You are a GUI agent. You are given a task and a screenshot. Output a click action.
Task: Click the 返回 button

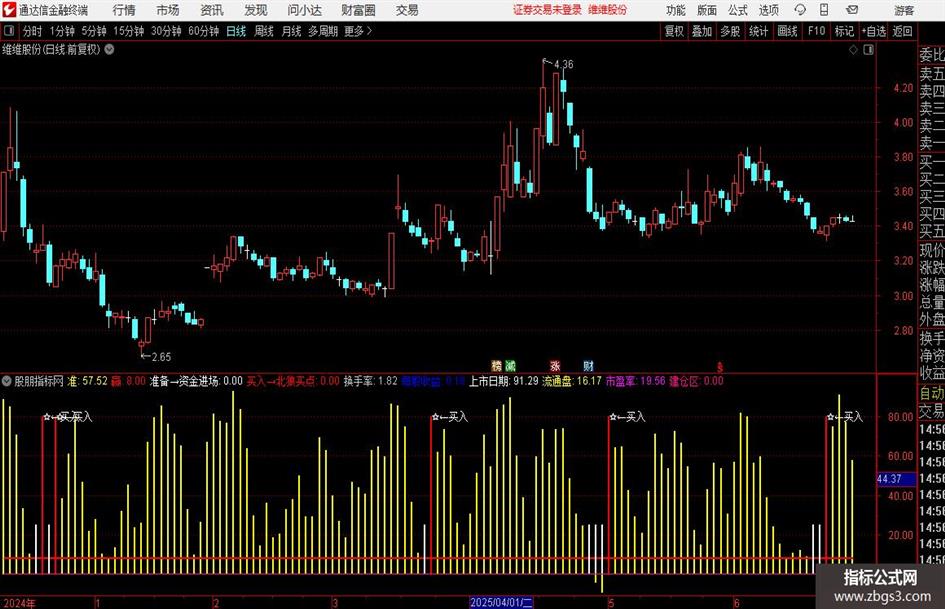902,31
